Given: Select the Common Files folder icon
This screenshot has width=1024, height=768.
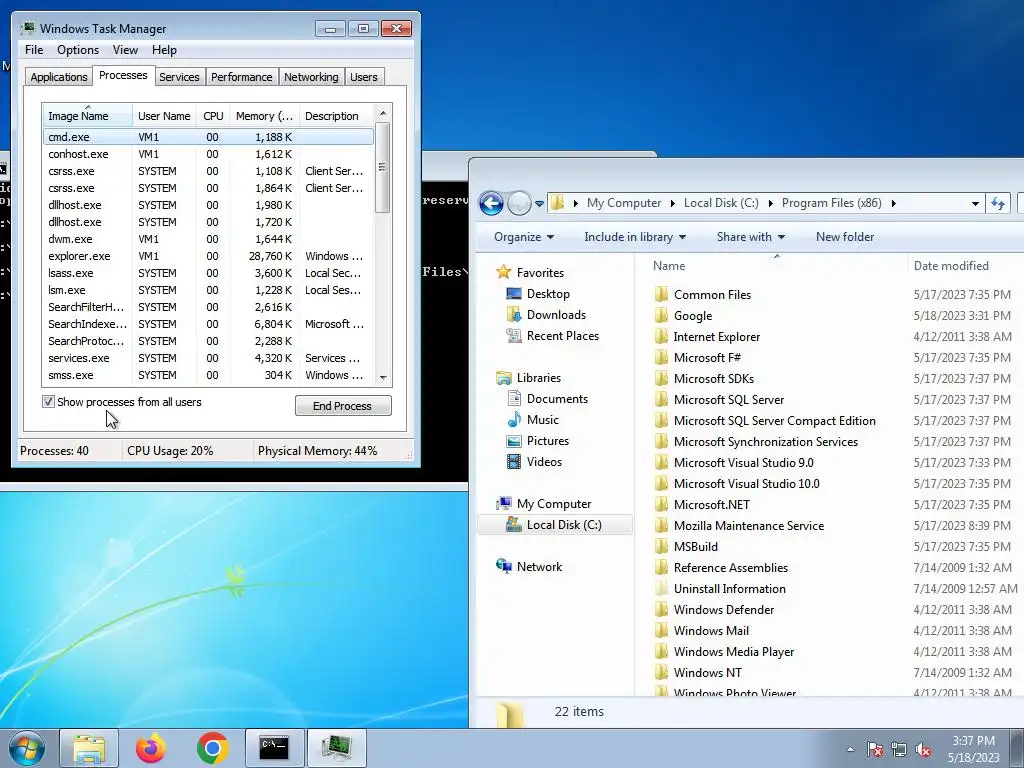Looking at the screenshot, I should 661,294.
